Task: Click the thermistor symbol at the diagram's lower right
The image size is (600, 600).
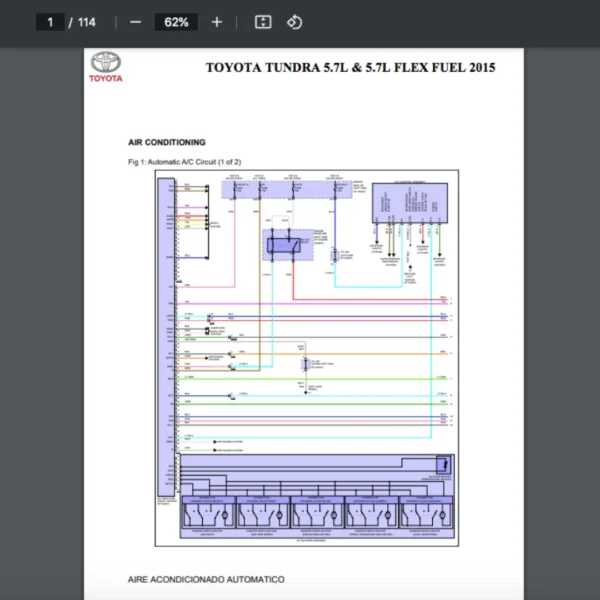Action: click(x=441, y=464)
